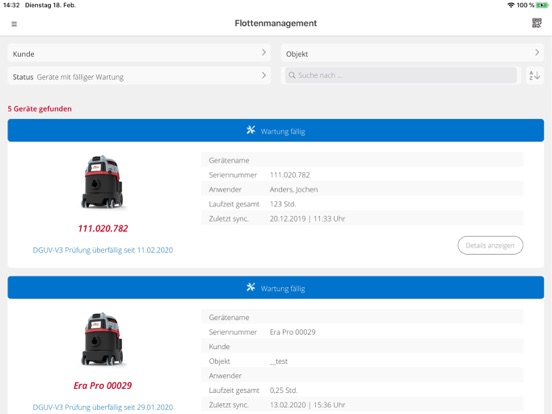Open the Status filter dropdown
The width and height of the screenshot is (552, 414).
139,76
